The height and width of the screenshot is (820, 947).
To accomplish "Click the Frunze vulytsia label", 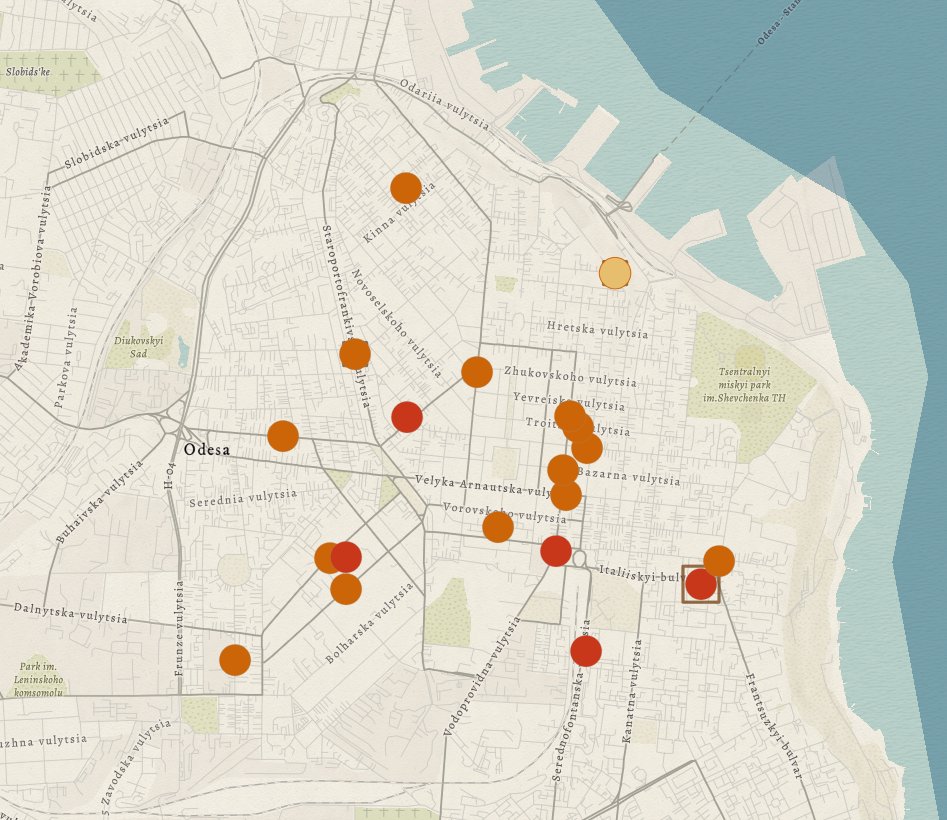I will tap(179, 628).
